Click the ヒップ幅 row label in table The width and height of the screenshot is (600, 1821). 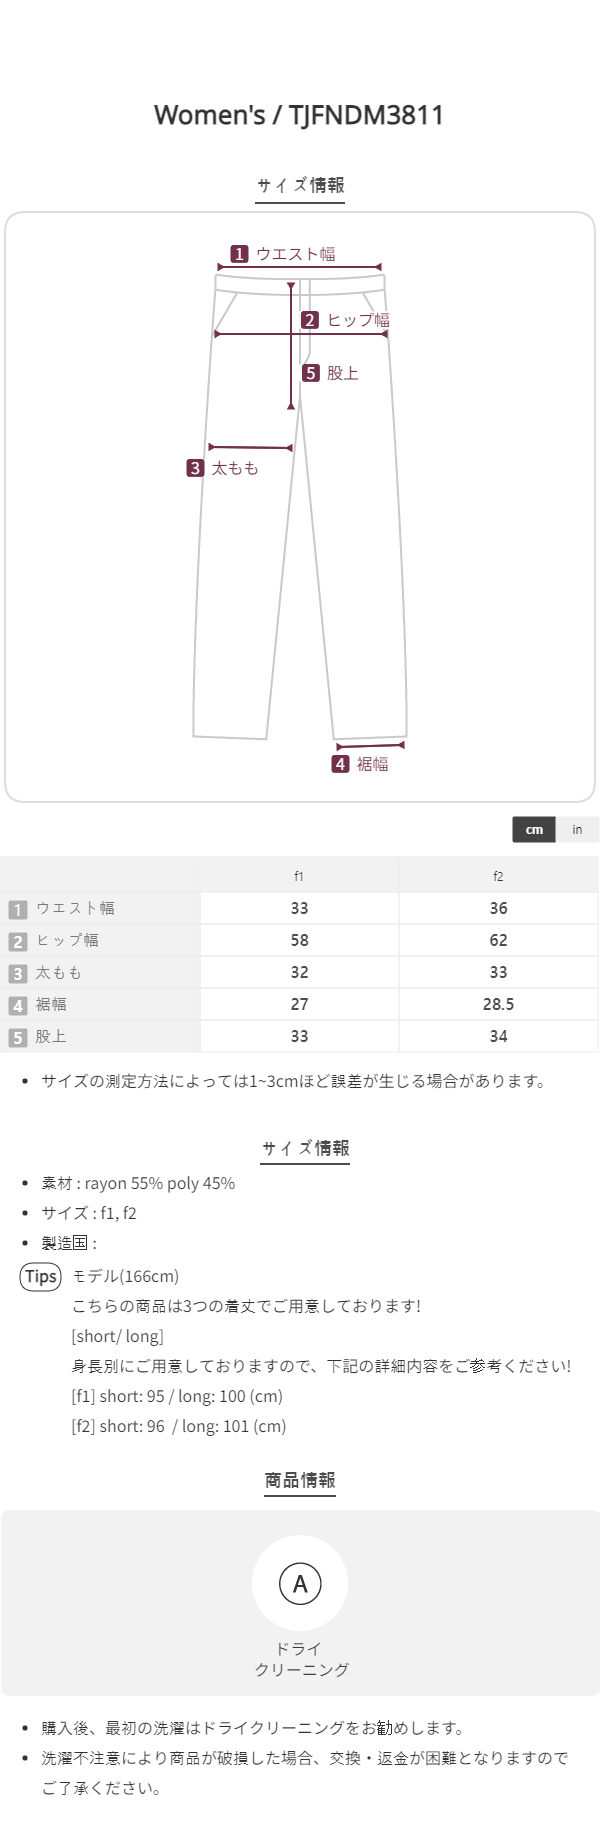(67, 940)
